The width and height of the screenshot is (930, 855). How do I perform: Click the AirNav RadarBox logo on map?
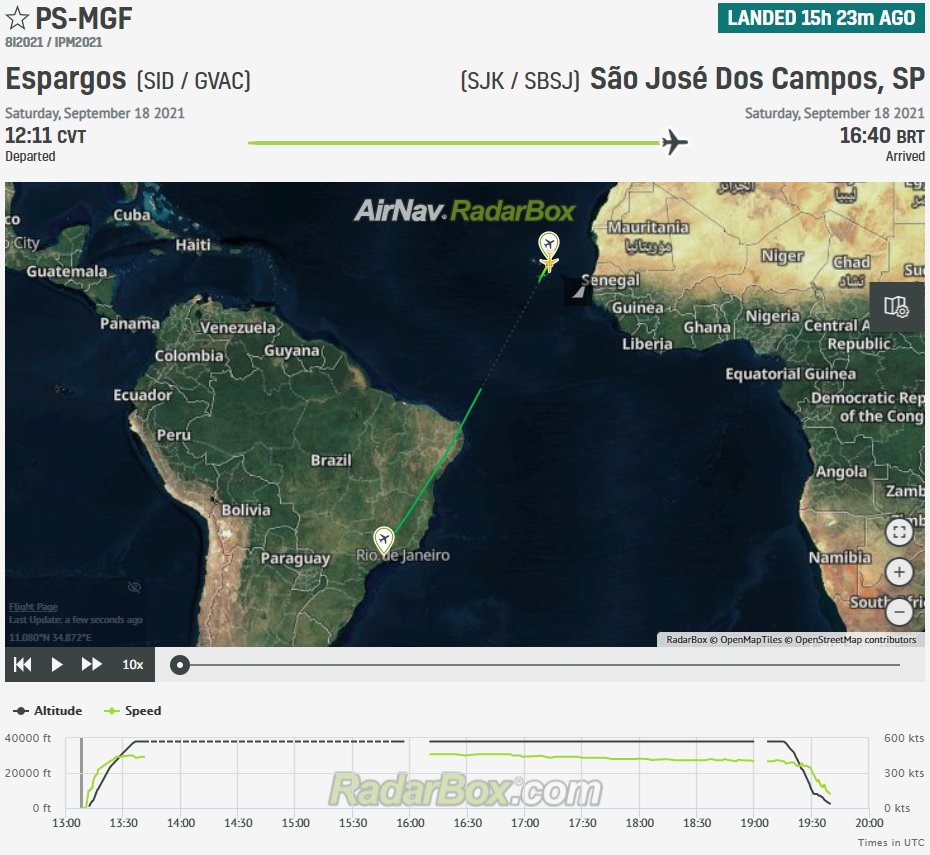click(464, 210)
